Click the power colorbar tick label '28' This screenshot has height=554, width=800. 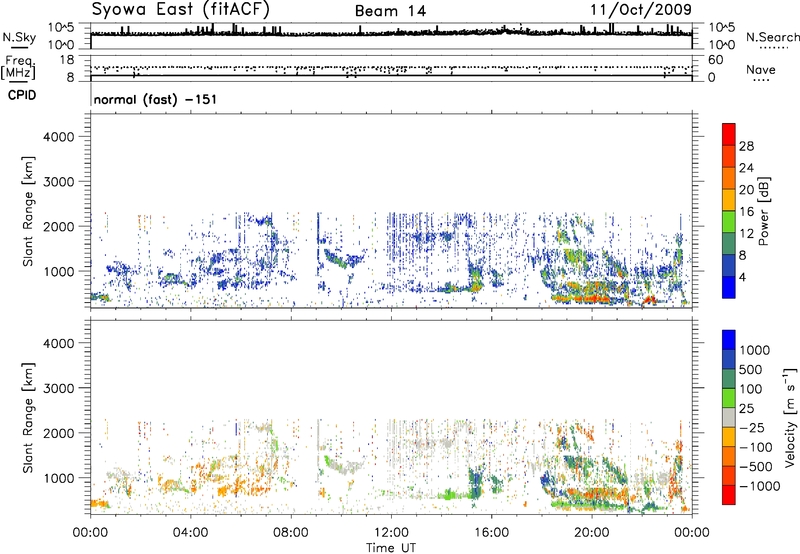[x=746, y=146]
